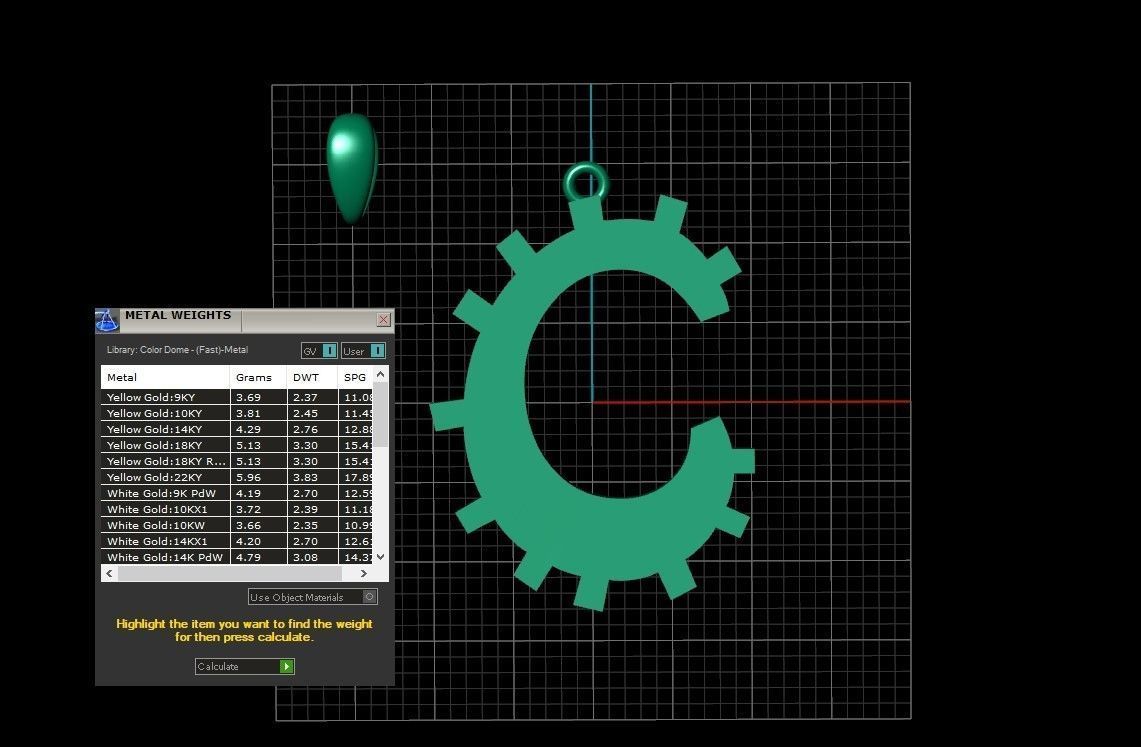Select the green teardrop object in viewport
Image resolution: width=1141 pixels, height=747 pixels.
tap(352, 168)
